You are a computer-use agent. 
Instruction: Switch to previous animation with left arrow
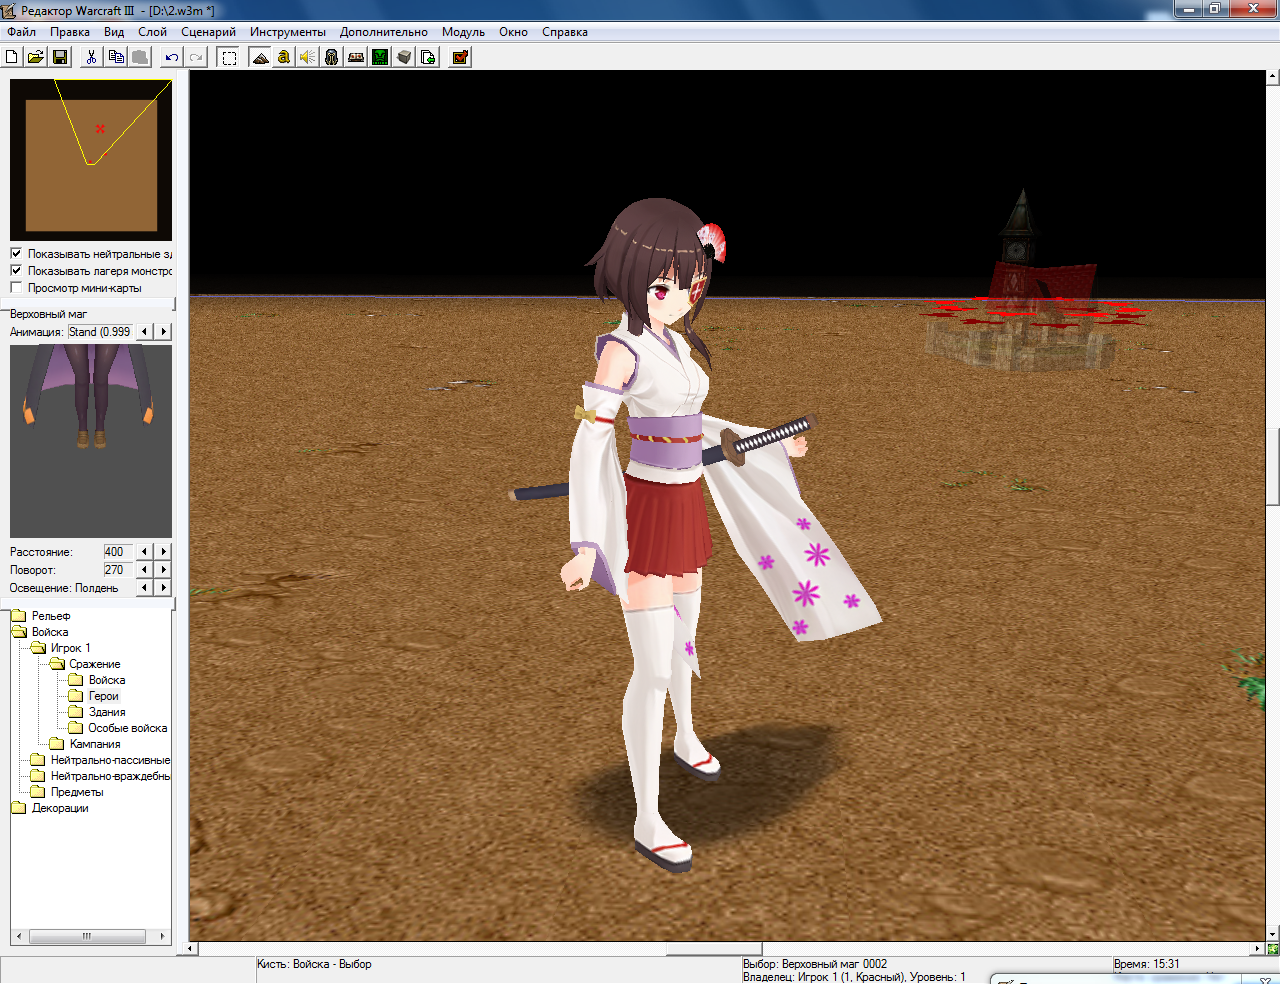[145, 332]
